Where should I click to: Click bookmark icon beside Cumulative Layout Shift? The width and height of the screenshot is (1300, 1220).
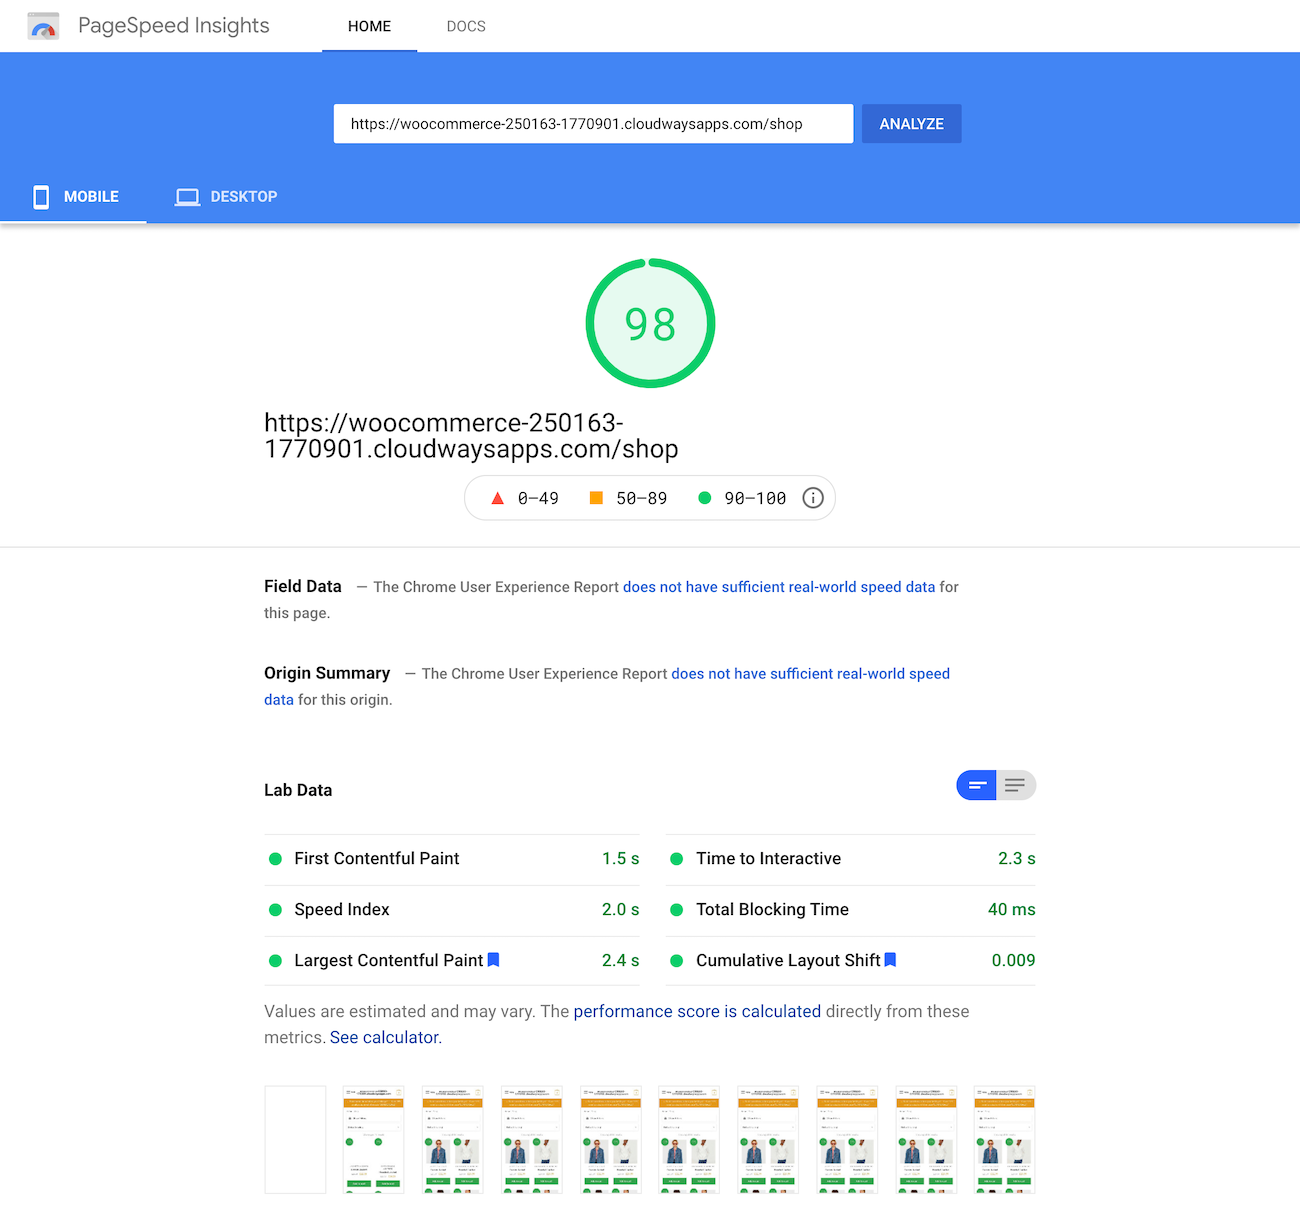[890, 960]
